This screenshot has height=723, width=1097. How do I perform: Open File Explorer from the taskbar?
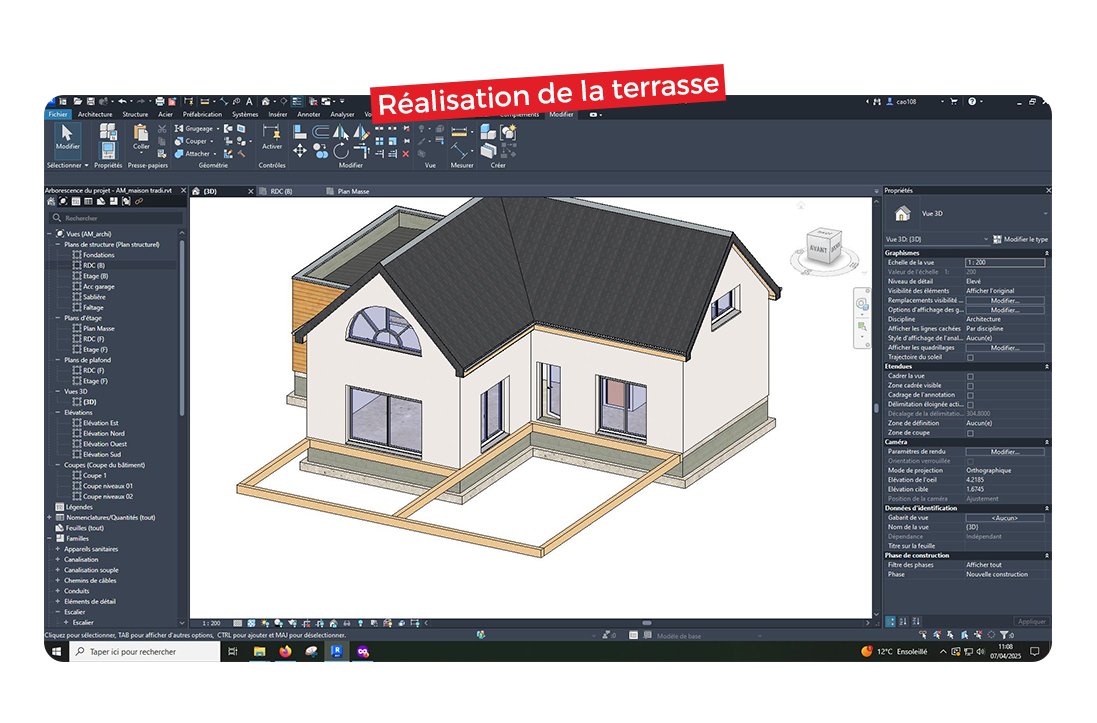click(x=259, y=651)
